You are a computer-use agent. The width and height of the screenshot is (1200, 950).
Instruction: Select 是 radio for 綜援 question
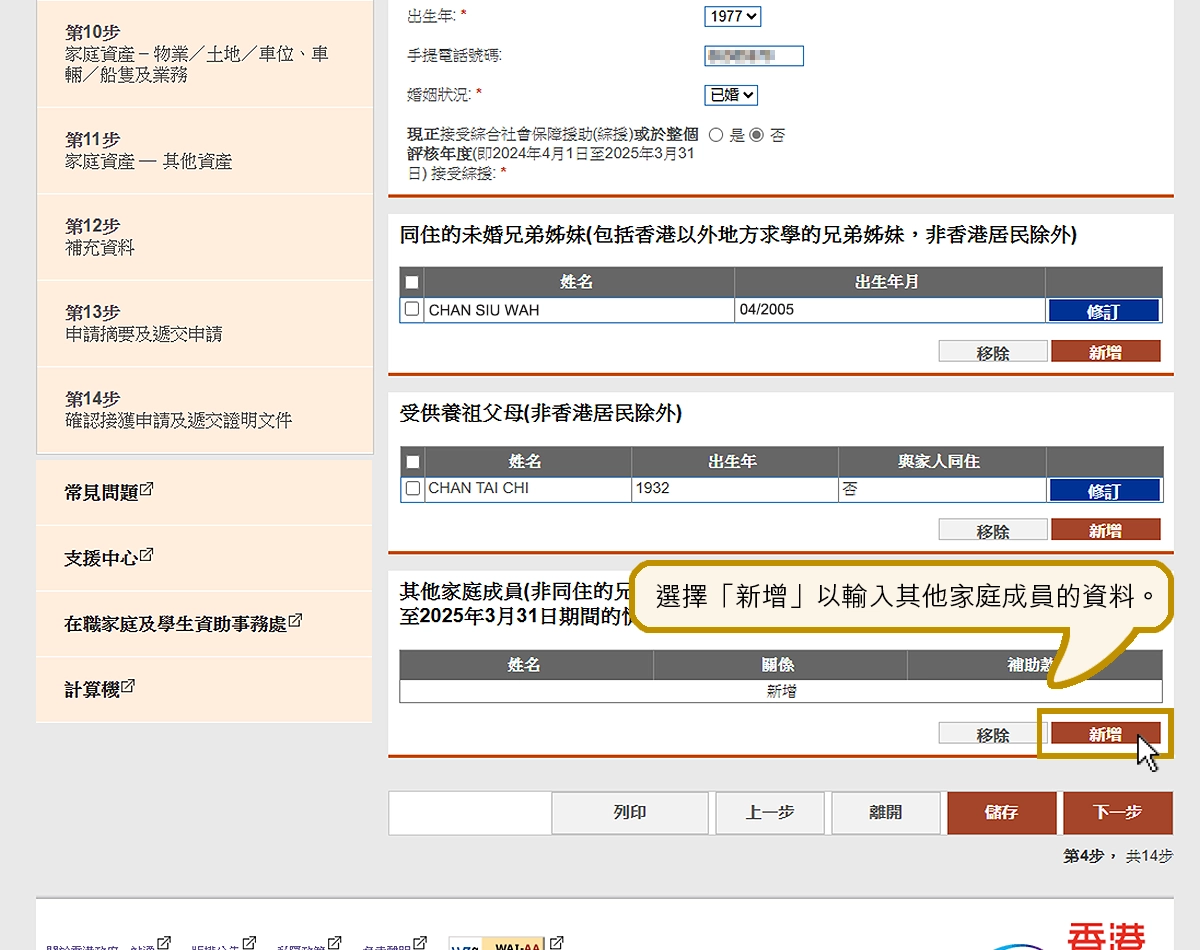click(716, 134)
